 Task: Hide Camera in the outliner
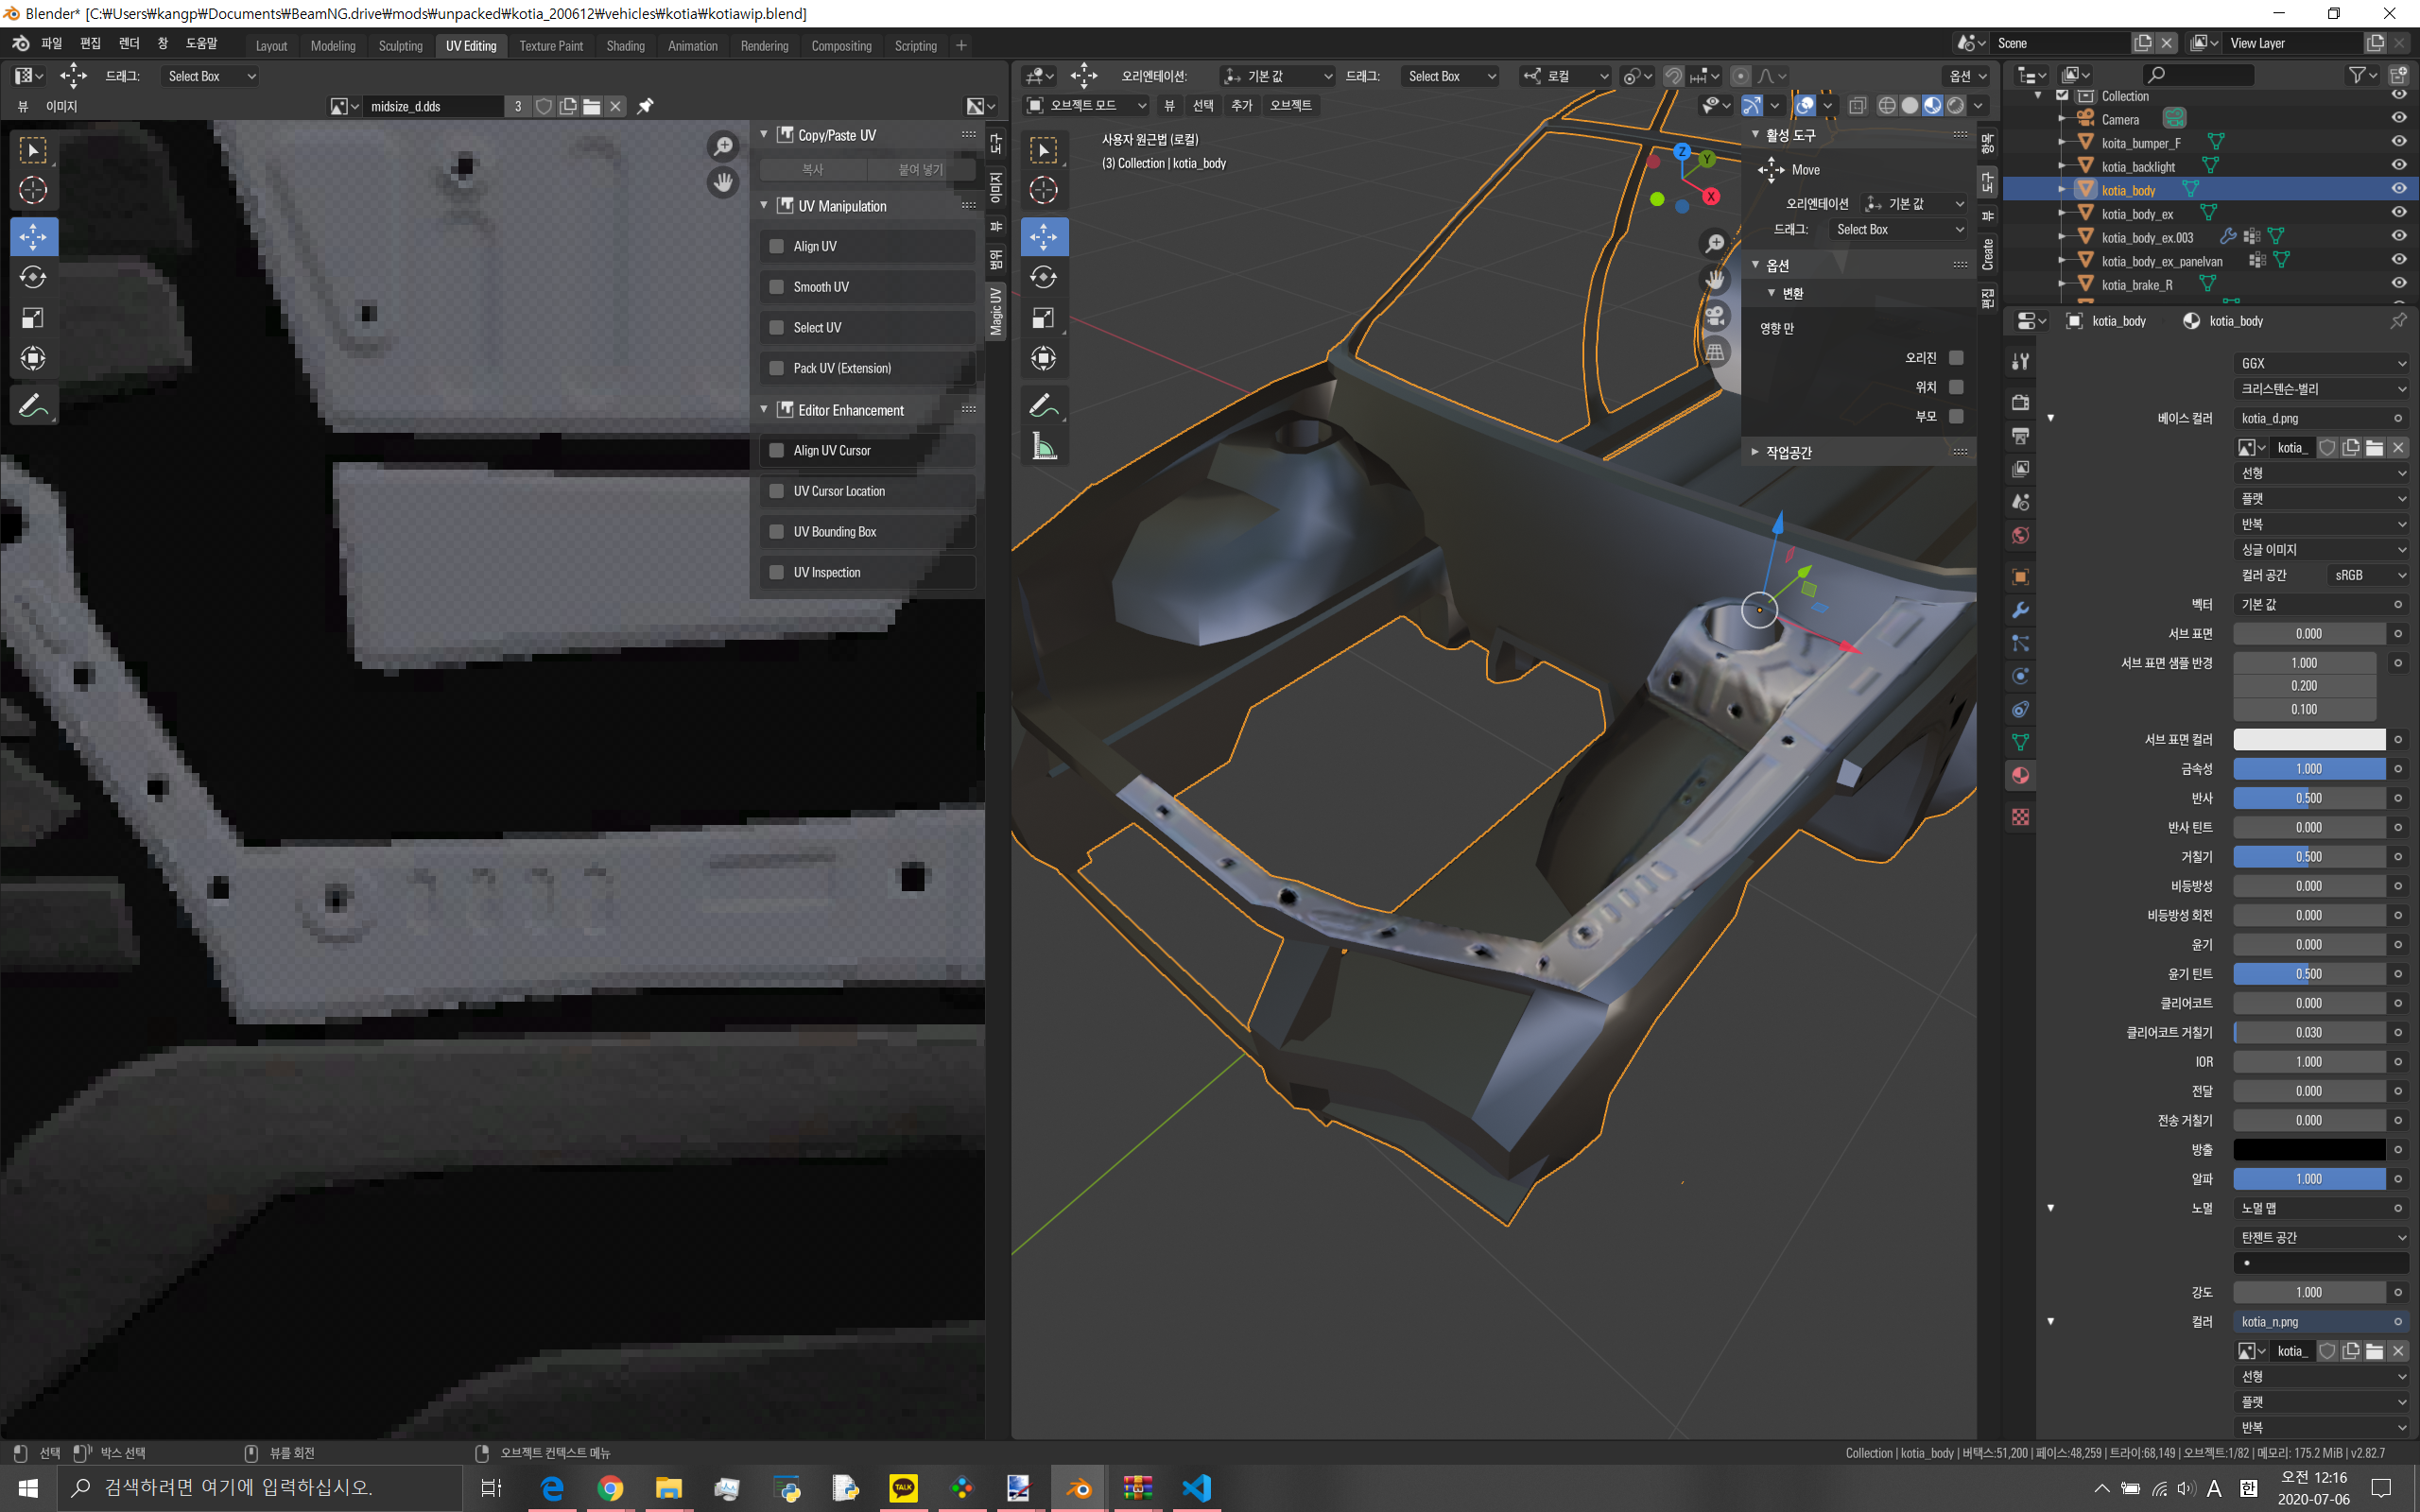[x=2398, y=118]
